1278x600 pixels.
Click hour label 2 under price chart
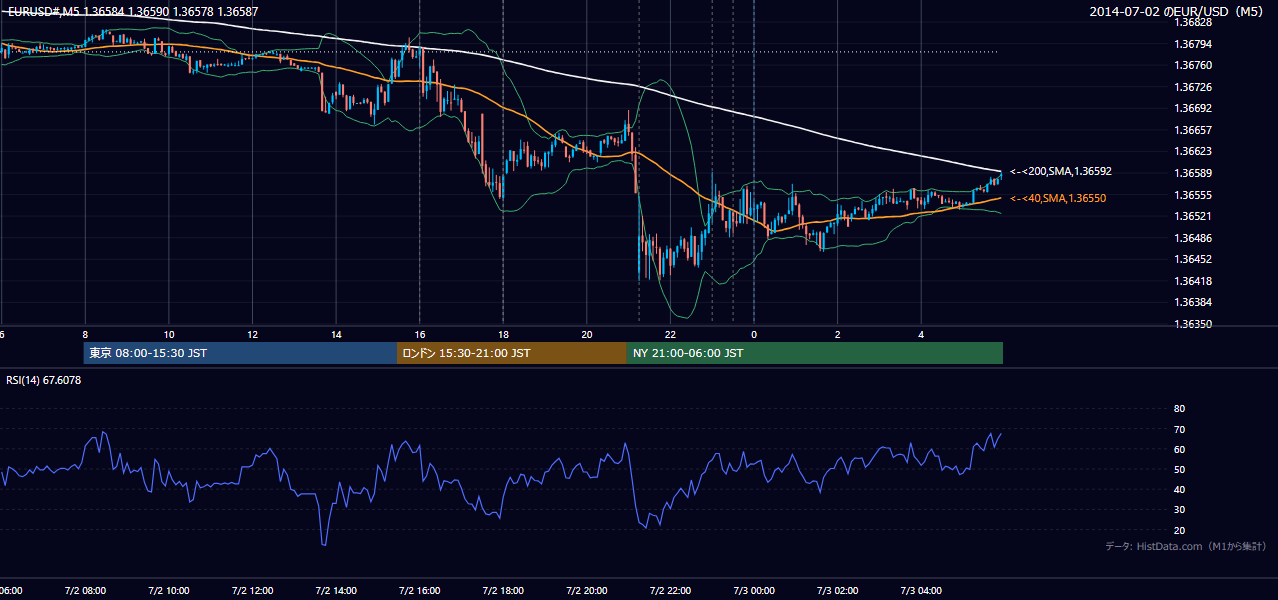point(838,335)
